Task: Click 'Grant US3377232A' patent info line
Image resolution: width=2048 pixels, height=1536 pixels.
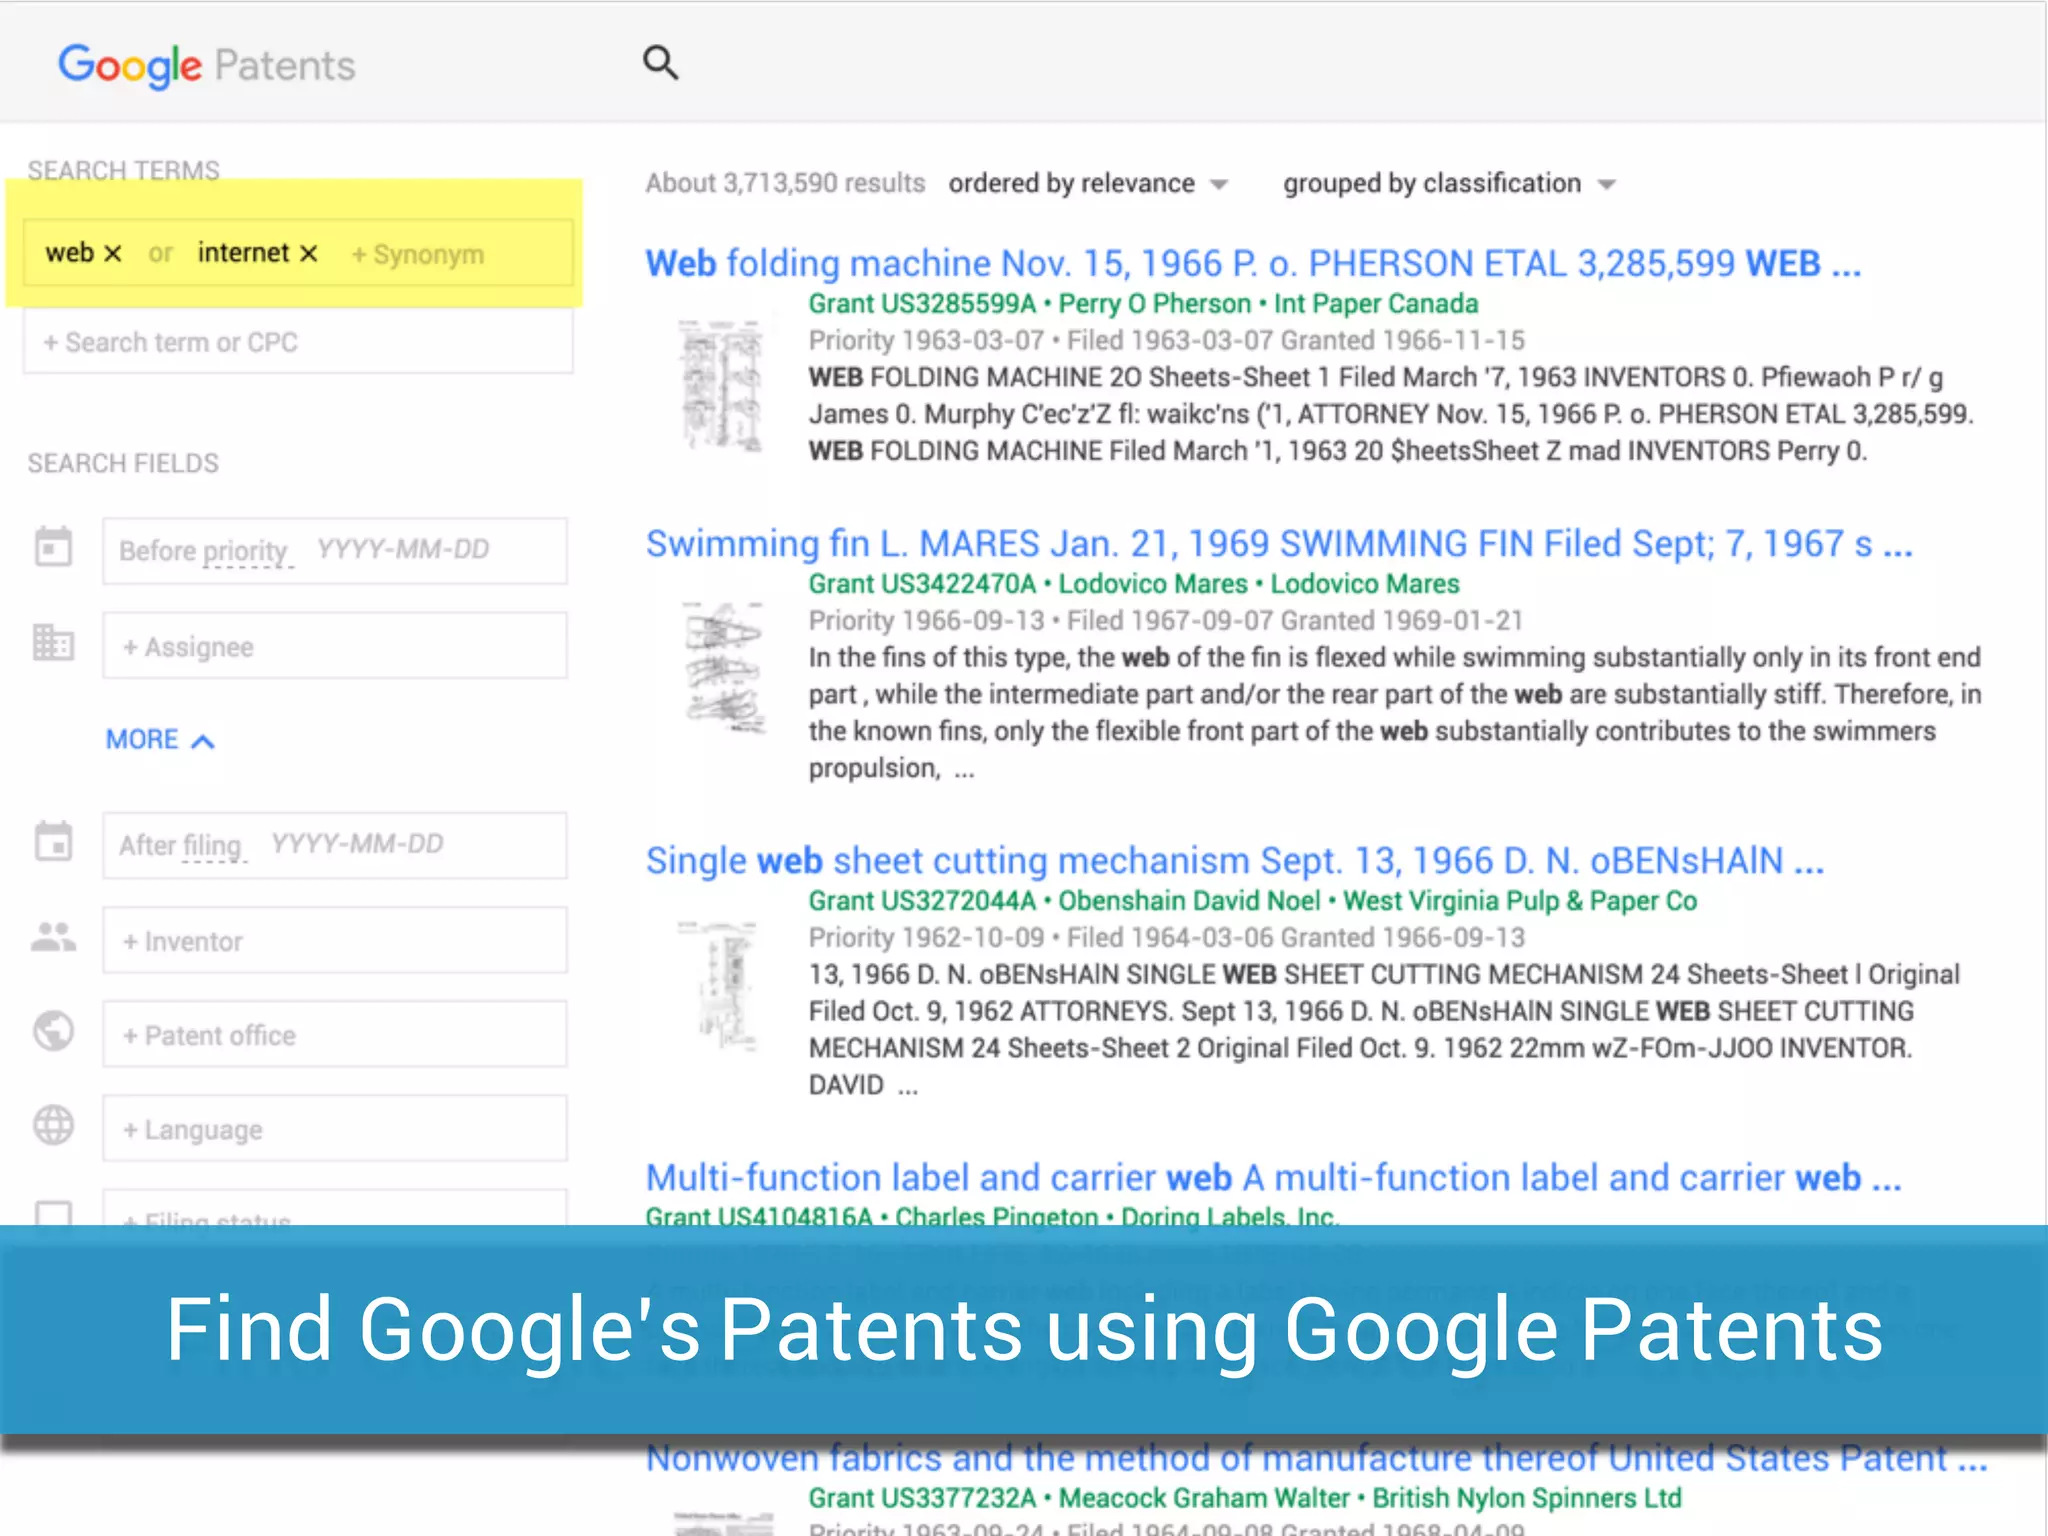Action: click(x=1245, y=1498)
